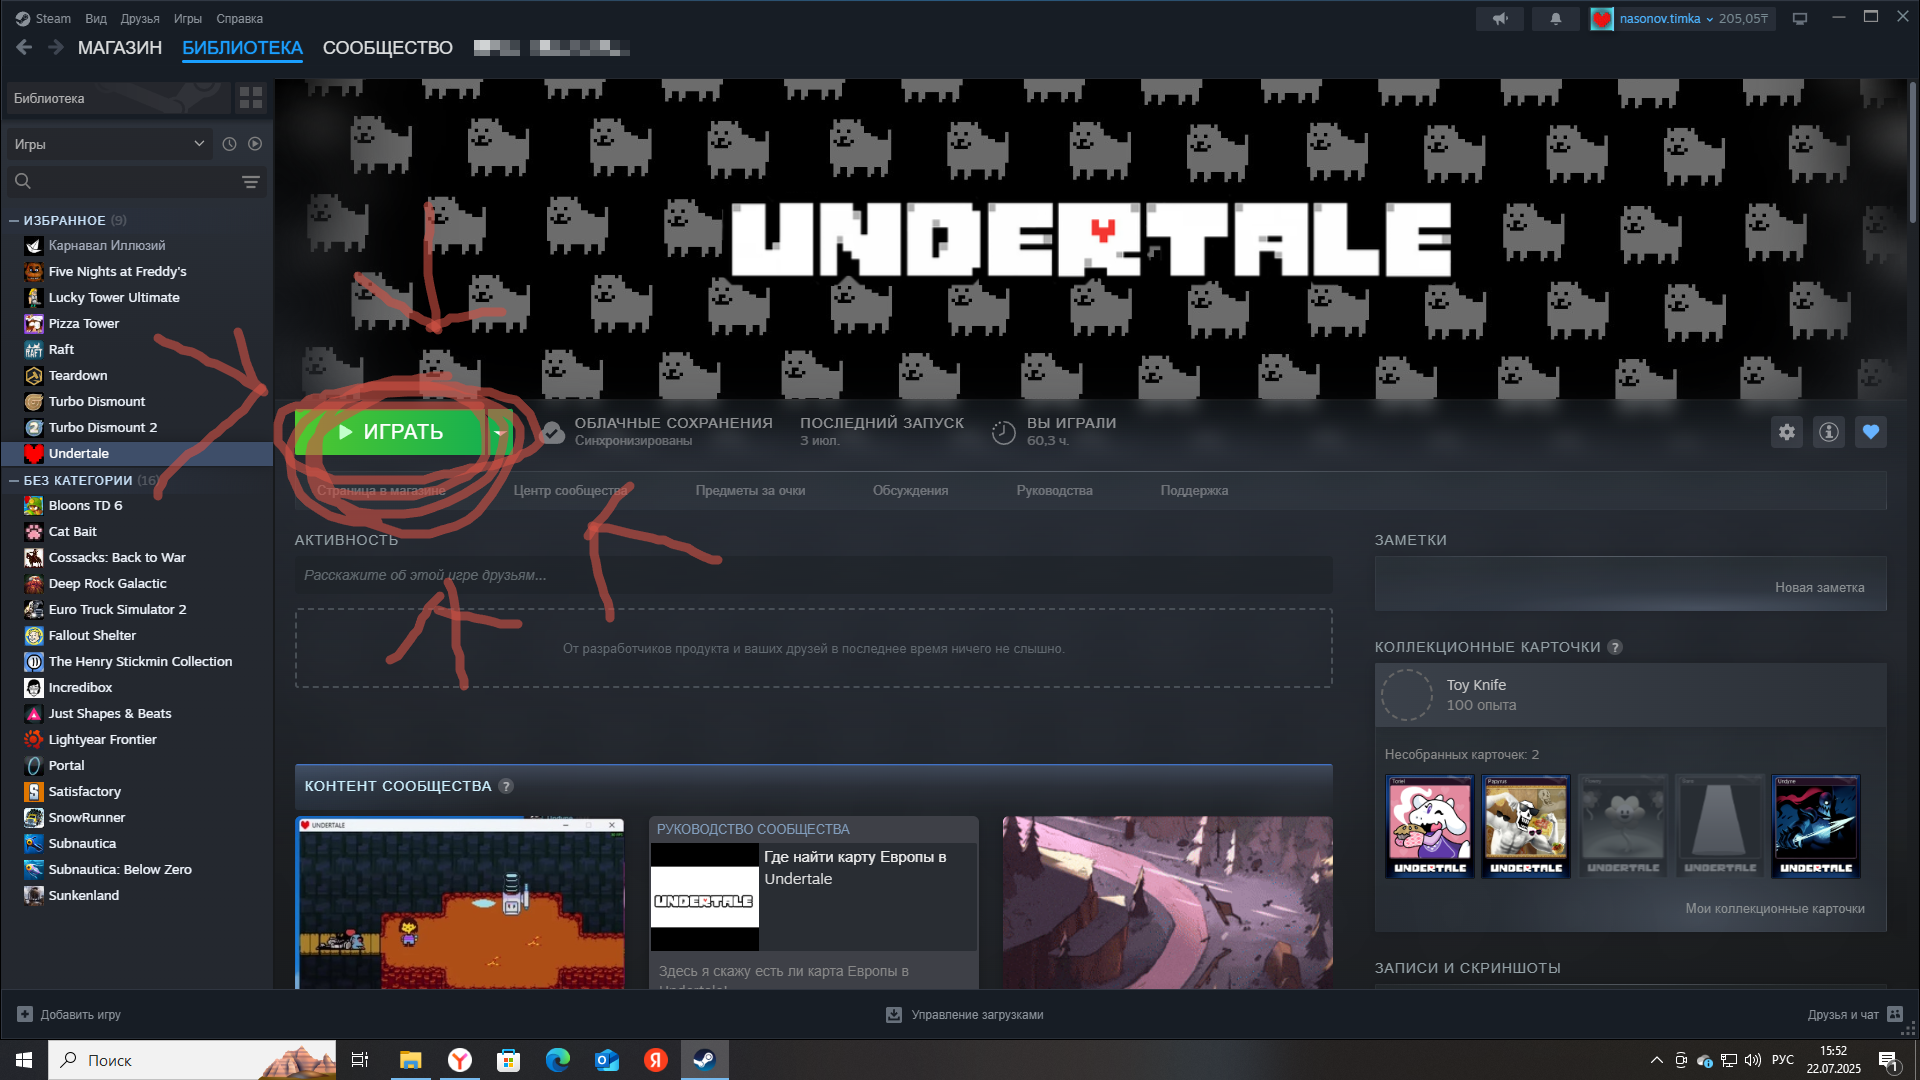Open Steam icon in Windows taskbar
The image size is (1920, 1080).
704,1060
